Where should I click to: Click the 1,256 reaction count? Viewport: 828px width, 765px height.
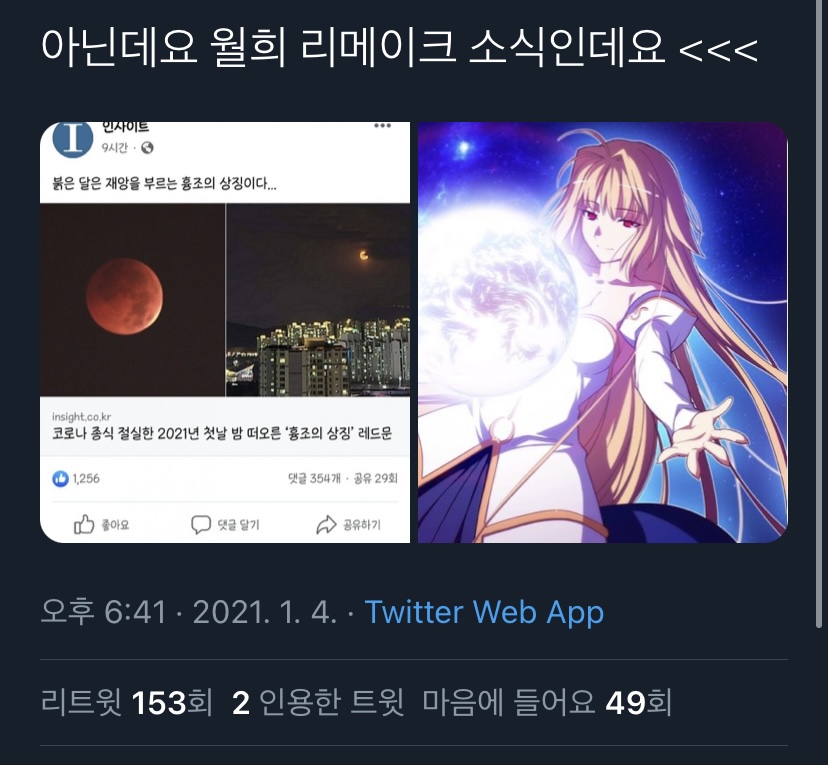coord(86,479)
